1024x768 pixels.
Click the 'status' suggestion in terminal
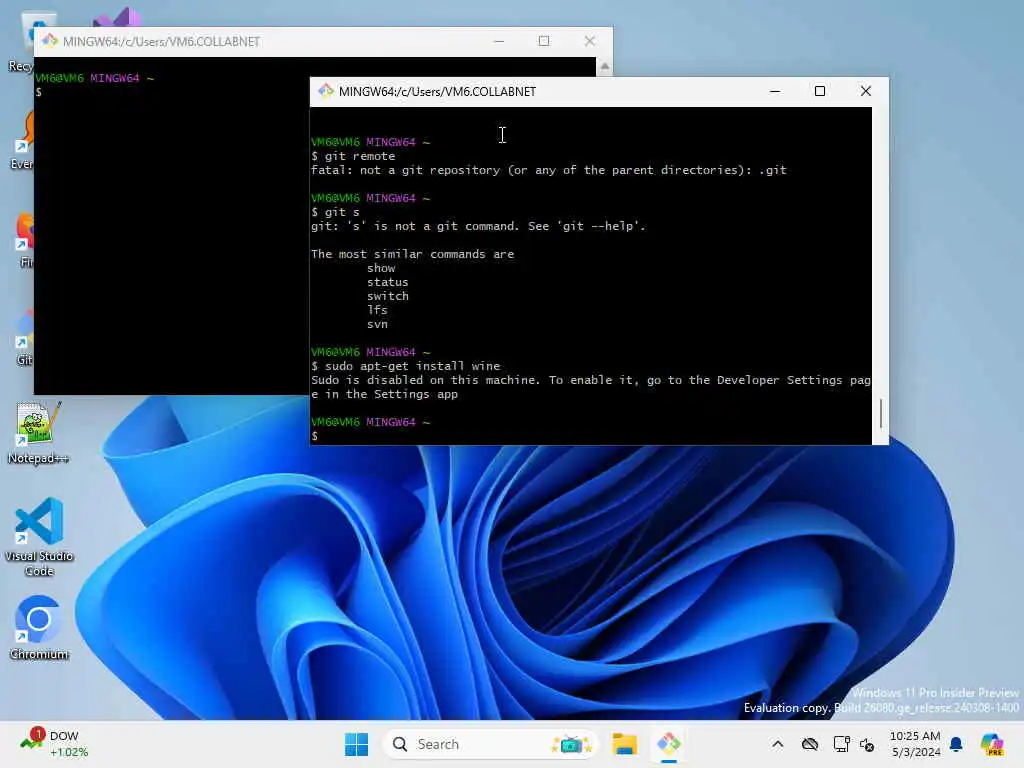click(387, 282)
